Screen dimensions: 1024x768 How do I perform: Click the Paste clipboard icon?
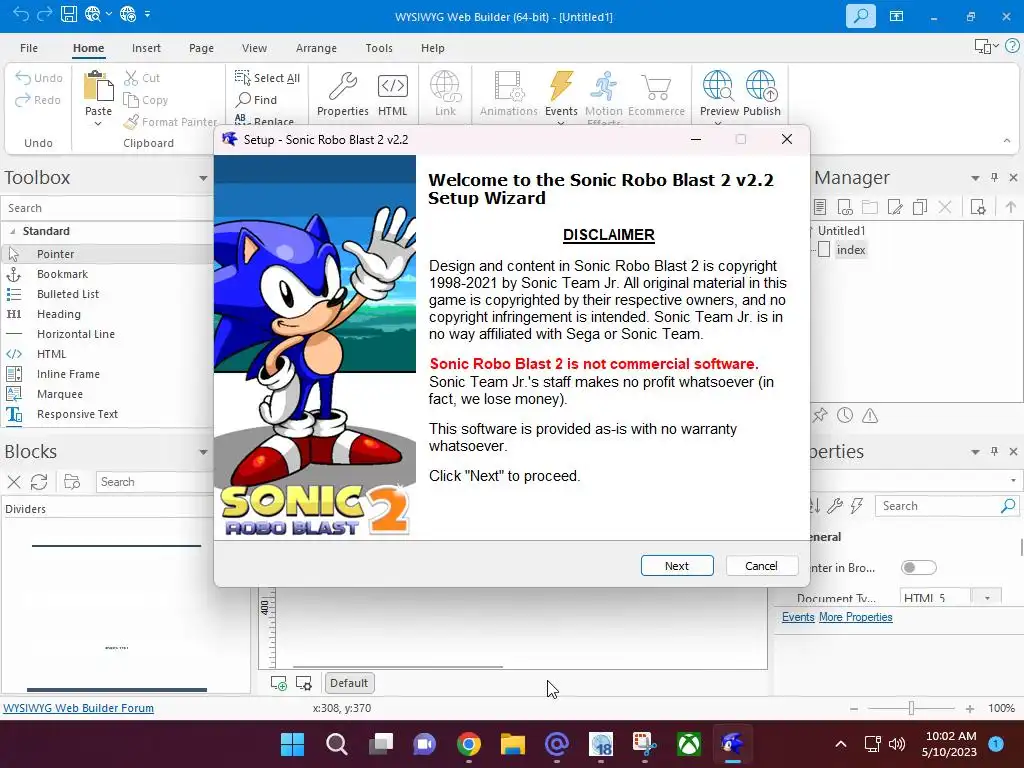pos(98,86)
